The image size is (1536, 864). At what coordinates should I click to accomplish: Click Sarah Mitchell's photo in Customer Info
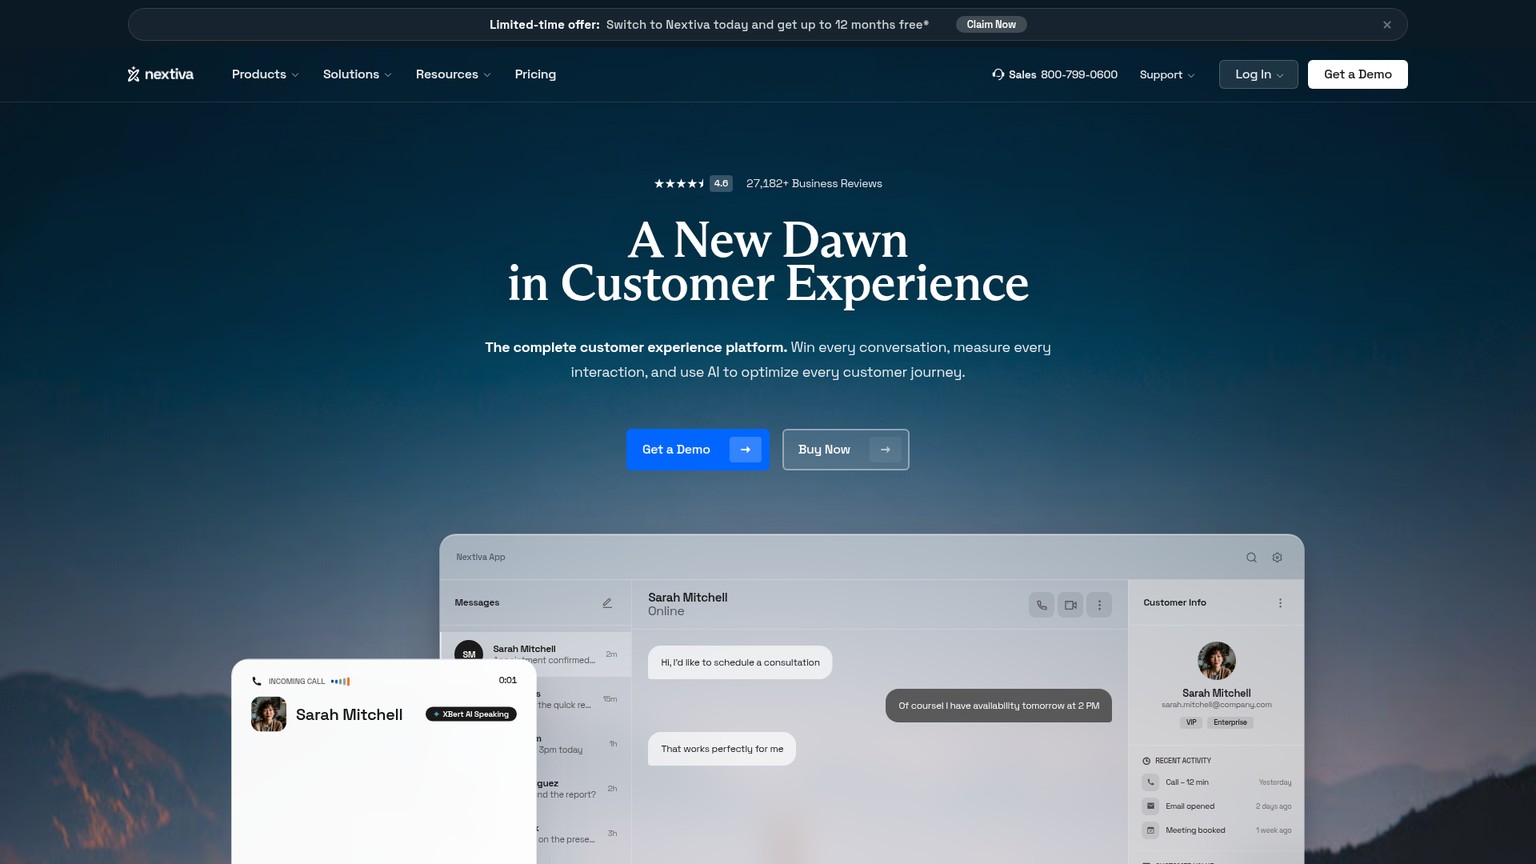tap(1216, 661)
